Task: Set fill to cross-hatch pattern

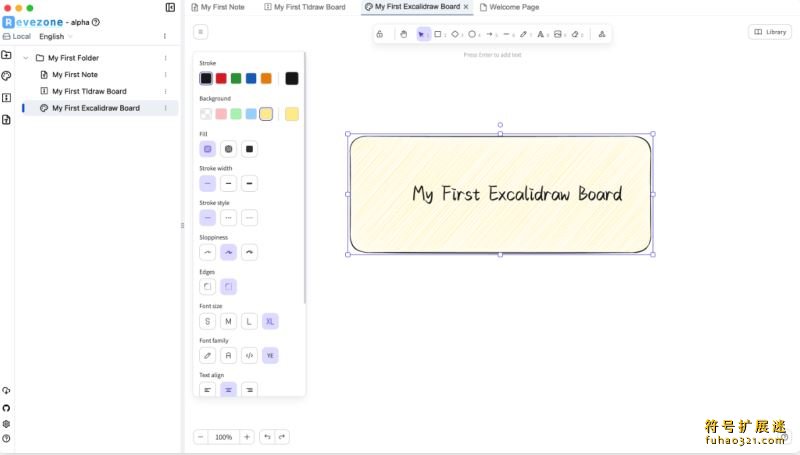Action: [229, 149]
